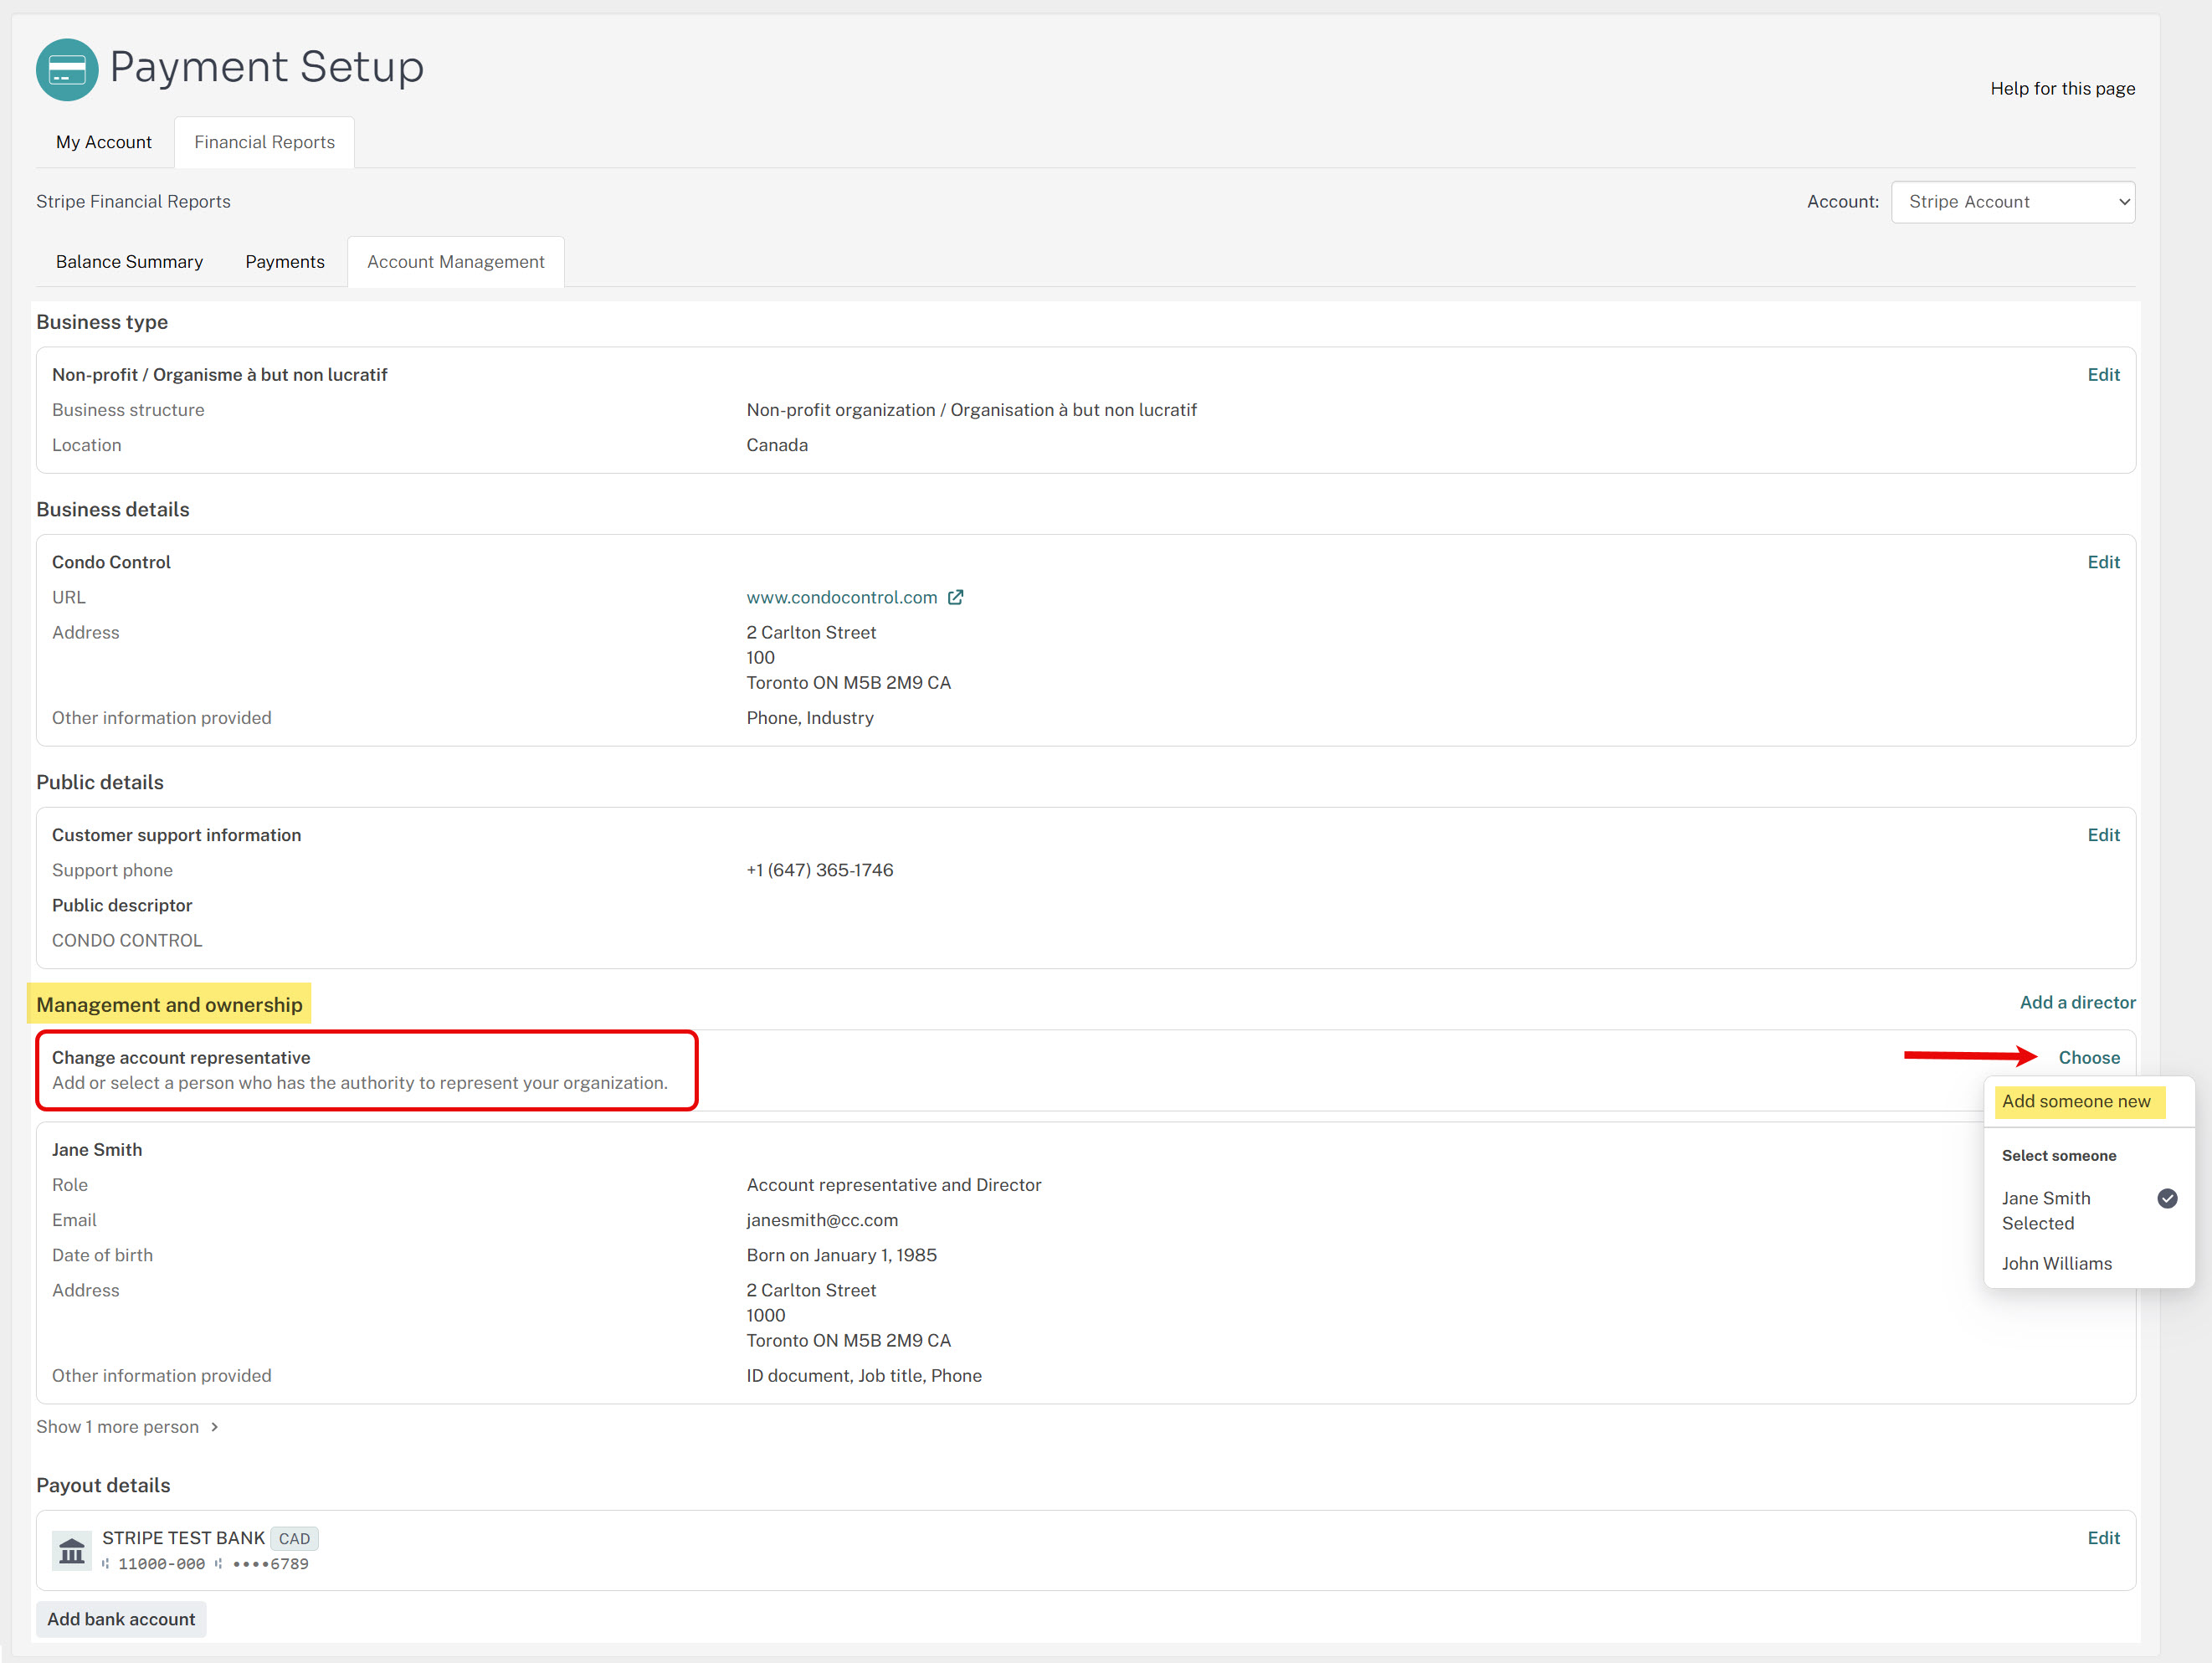Click support phone number +1 (647) 365-1746
The width and height of the screenshot is (2212, 1663).
(820, 870)
